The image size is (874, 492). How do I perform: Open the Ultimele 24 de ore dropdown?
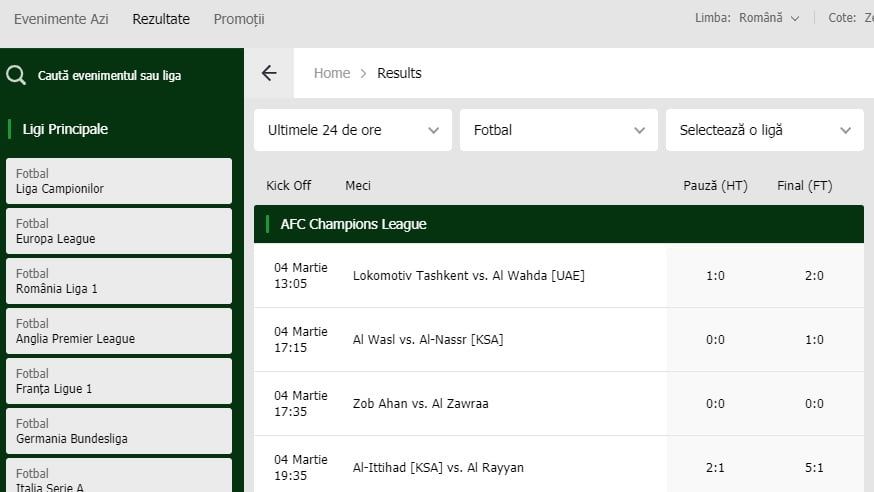tap(352, 130)
